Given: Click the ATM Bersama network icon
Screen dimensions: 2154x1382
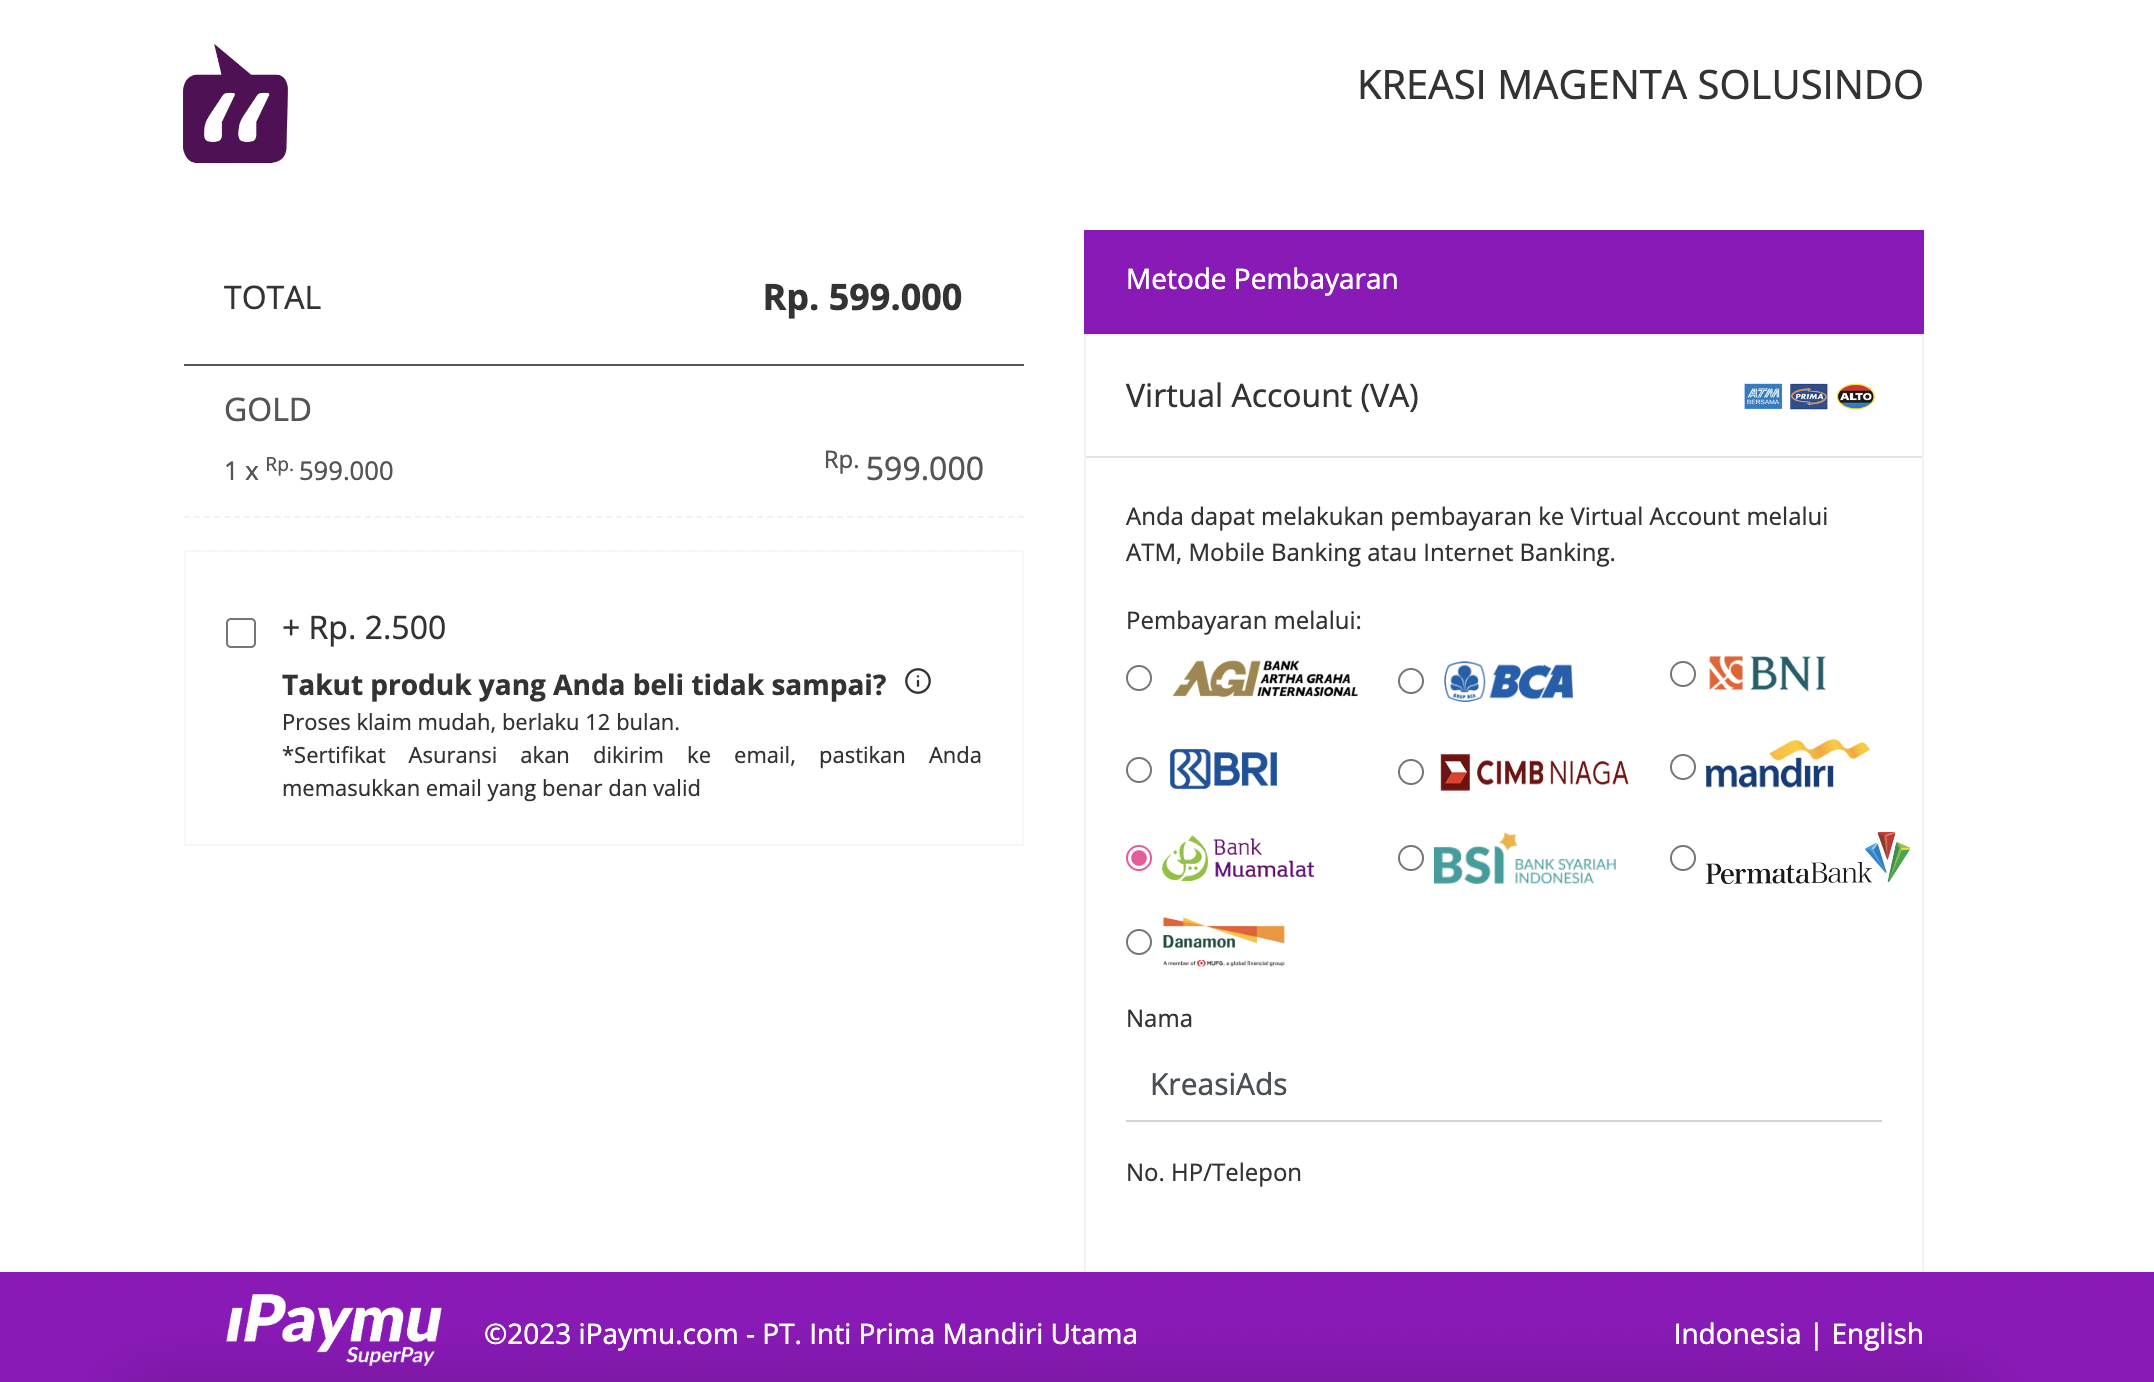Looking at the screenshot, I should [1763, 396].
